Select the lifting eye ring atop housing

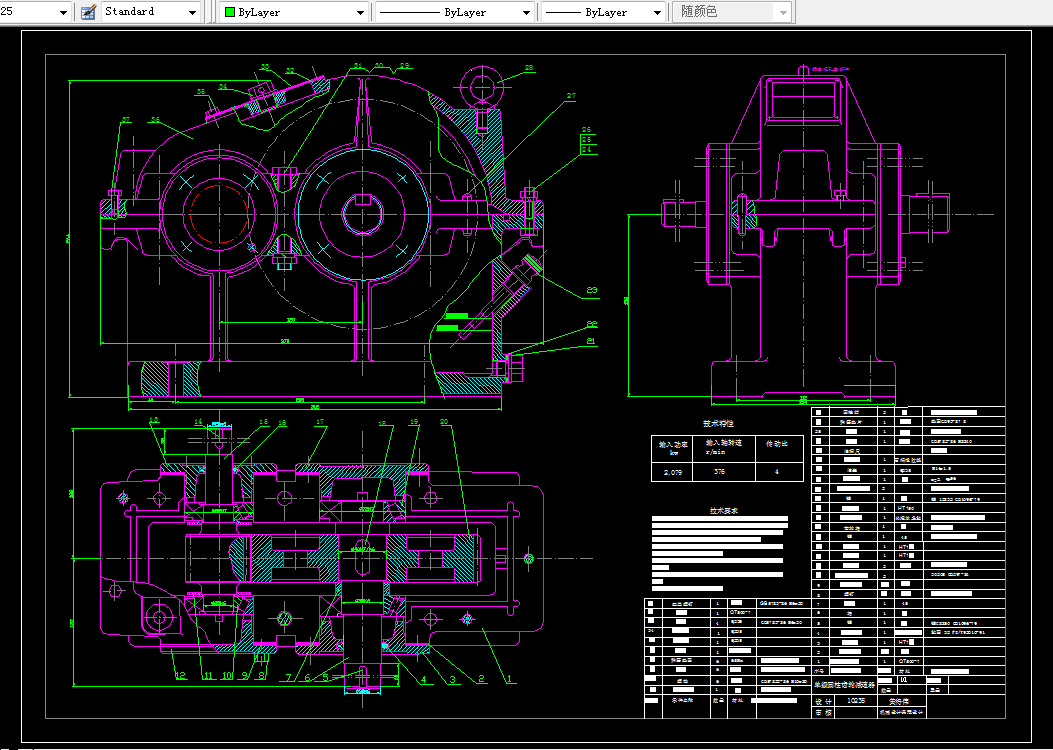[x=481, y=85]
